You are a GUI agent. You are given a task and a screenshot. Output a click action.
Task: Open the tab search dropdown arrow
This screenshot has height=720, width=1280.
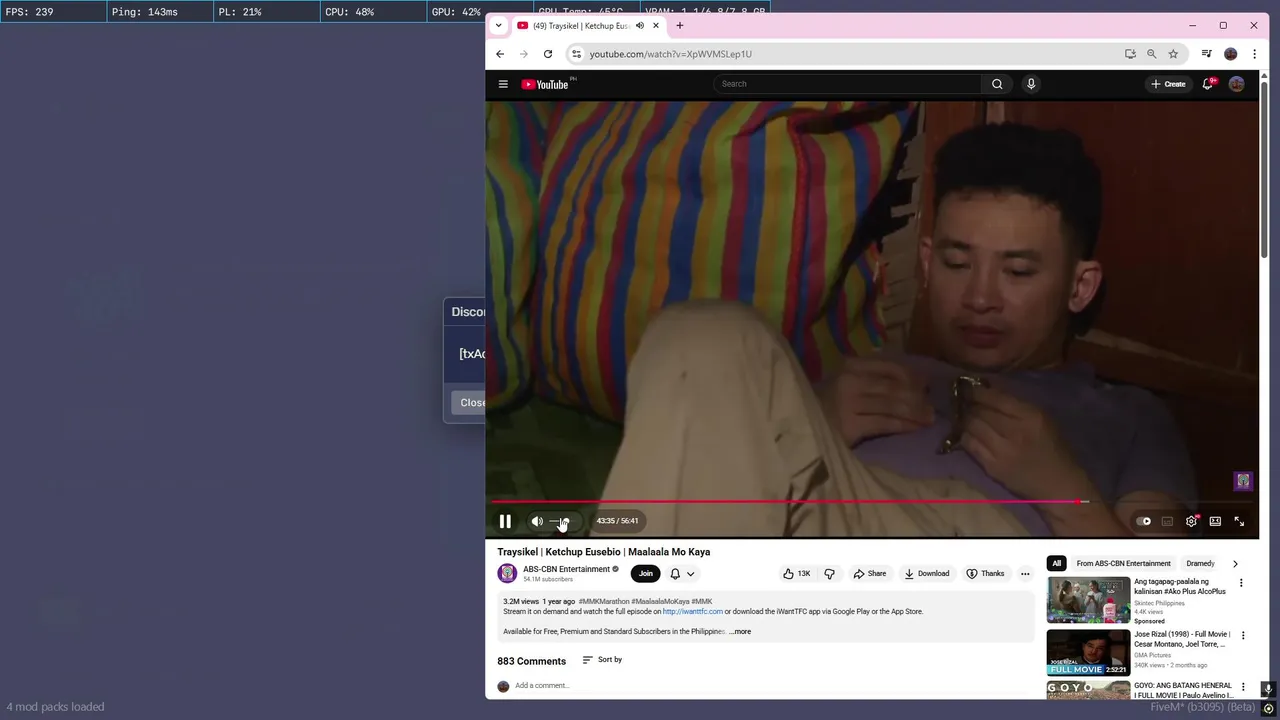pos(498,25)
